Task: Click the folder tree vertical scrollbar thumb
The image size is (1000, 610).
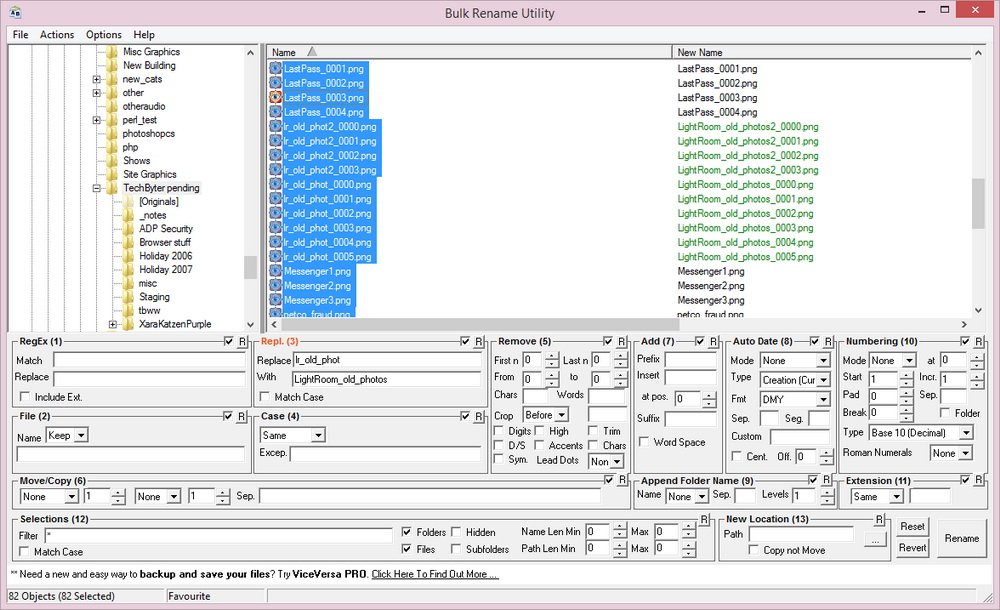Action: tap(250, 267)
